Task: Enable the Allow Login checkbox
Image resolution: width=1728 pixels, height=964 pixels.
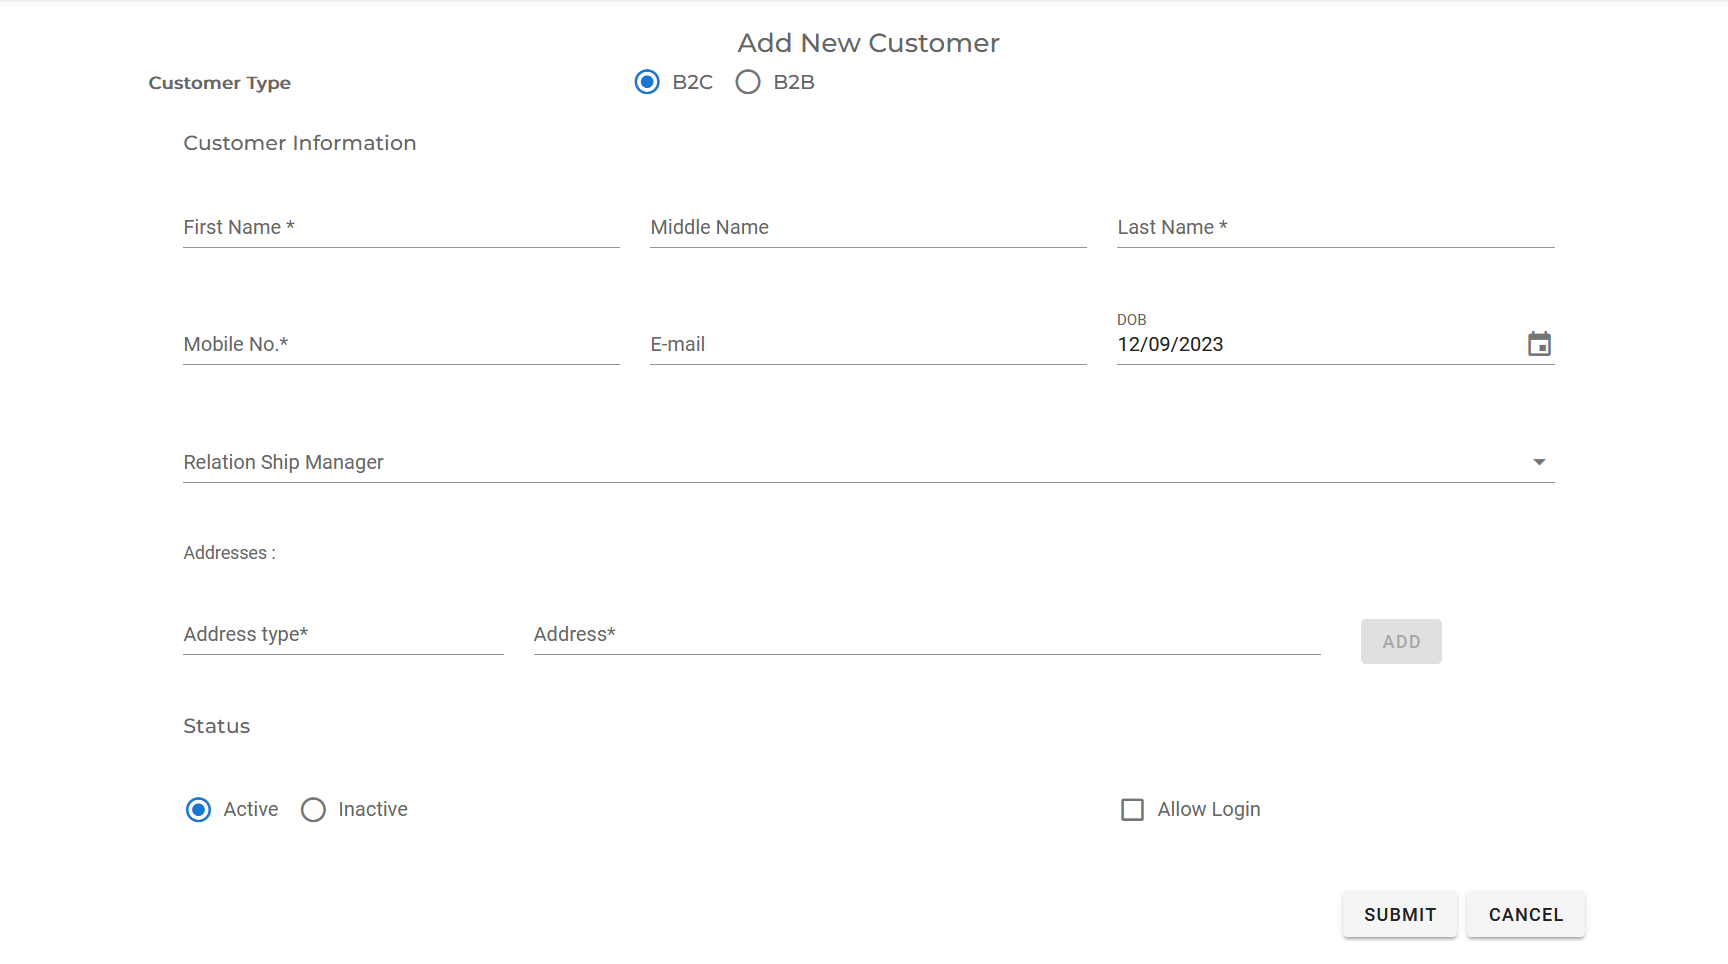Action: coord(1132,809)
